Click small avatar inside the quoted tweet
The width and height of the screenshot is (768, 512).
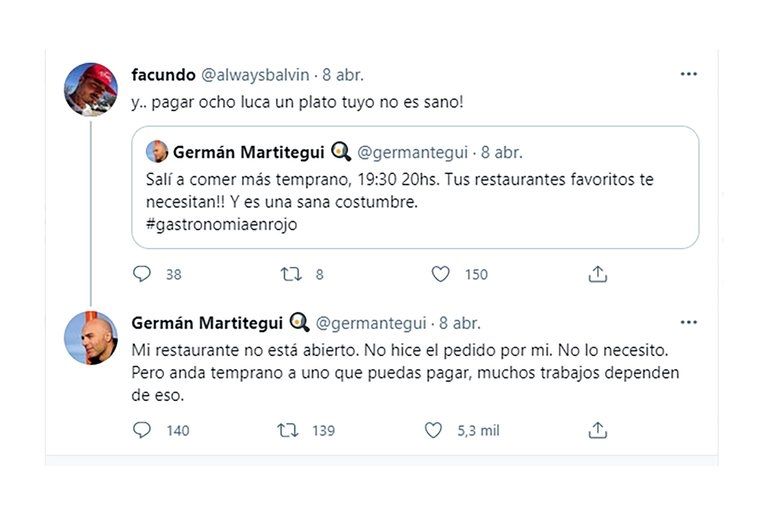coord(157,152)
